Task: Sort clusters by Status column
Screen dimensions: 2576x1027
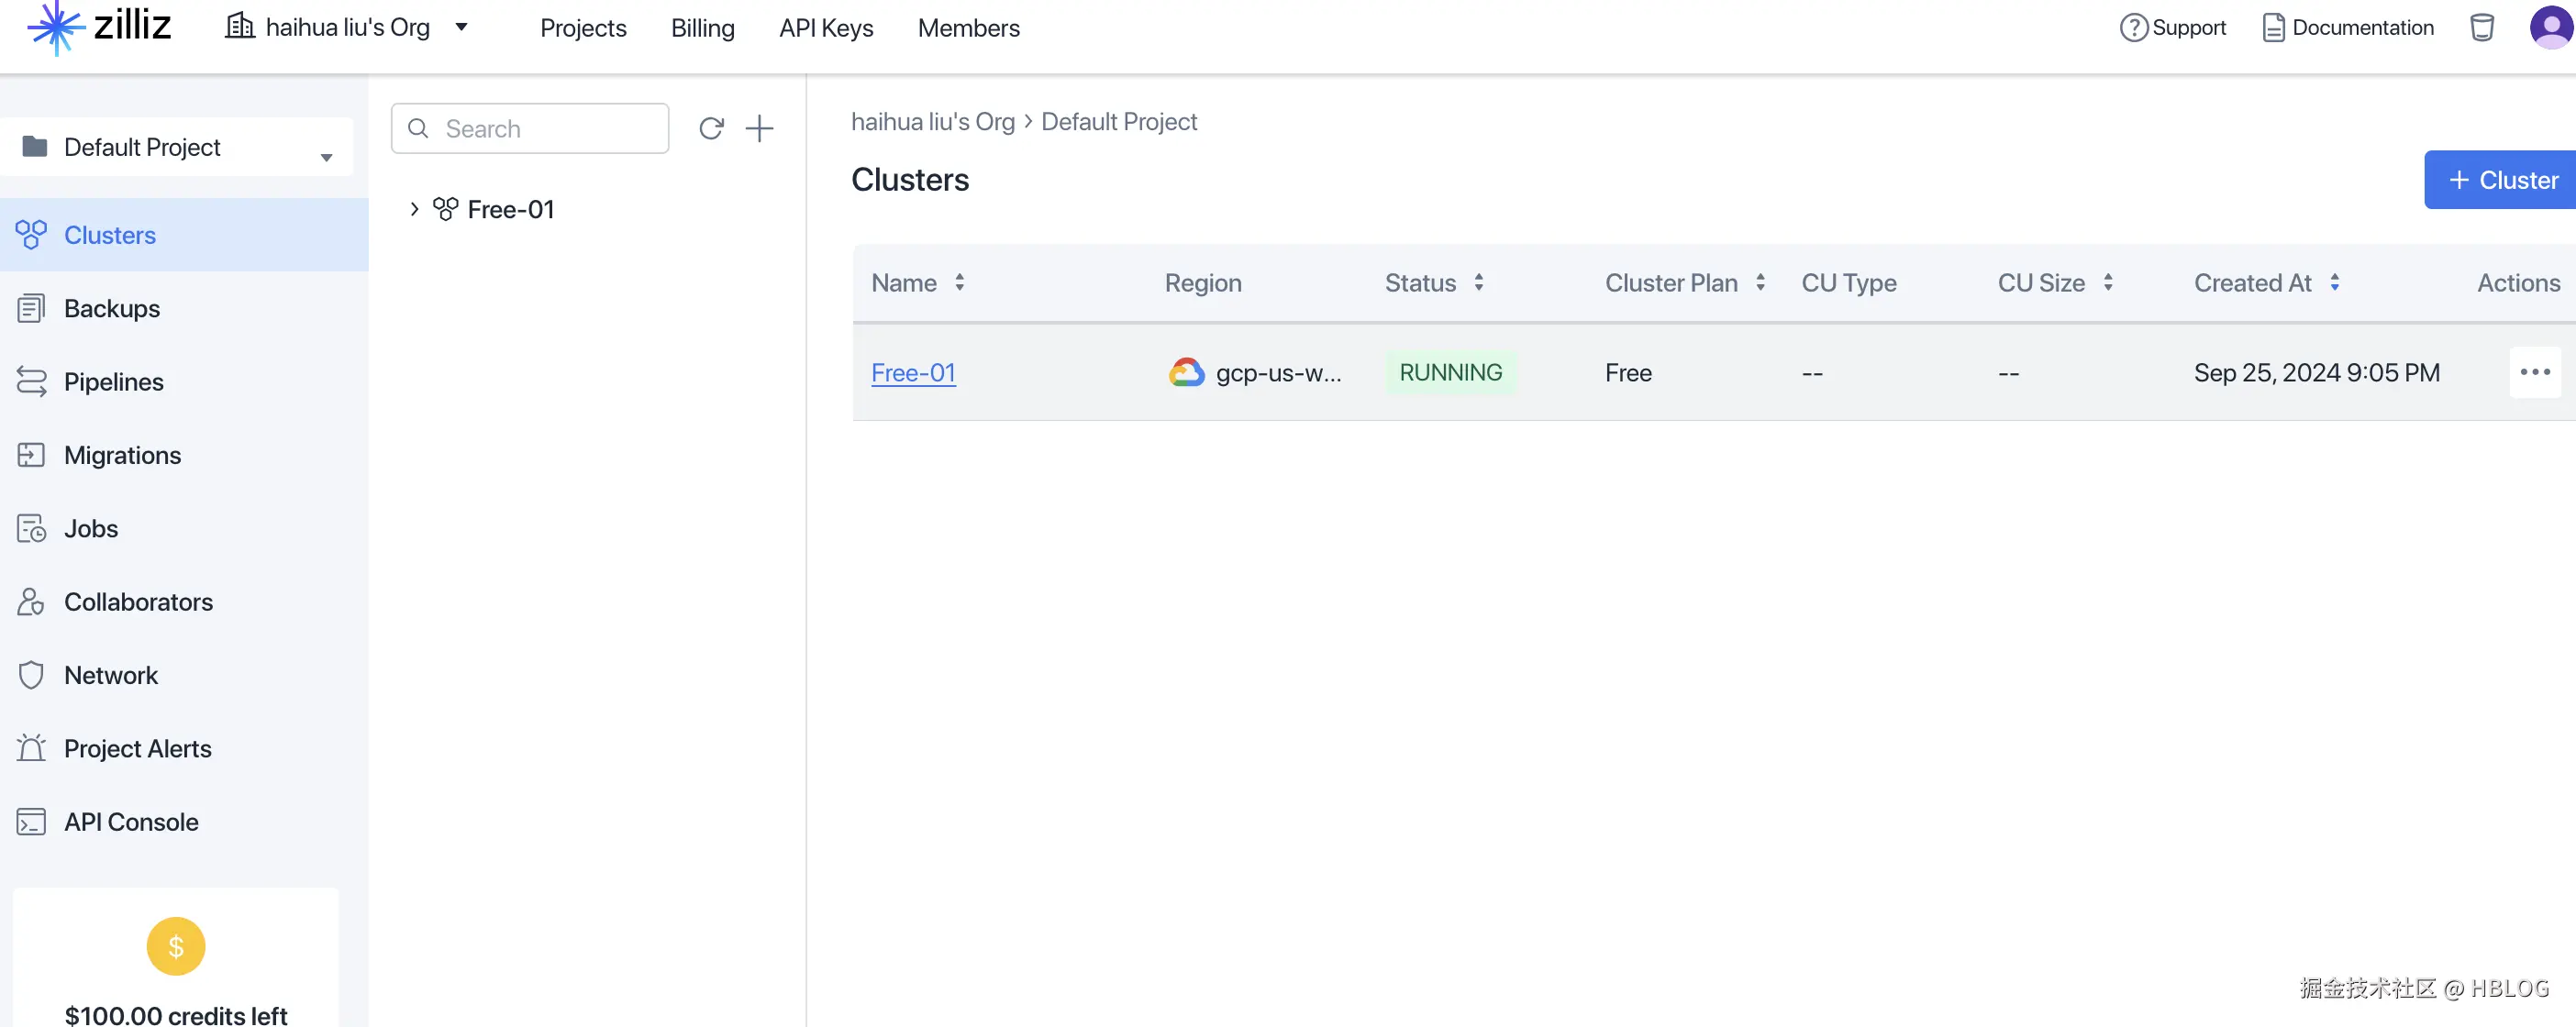Action: pyautogui.click(x=1478, y=283)
